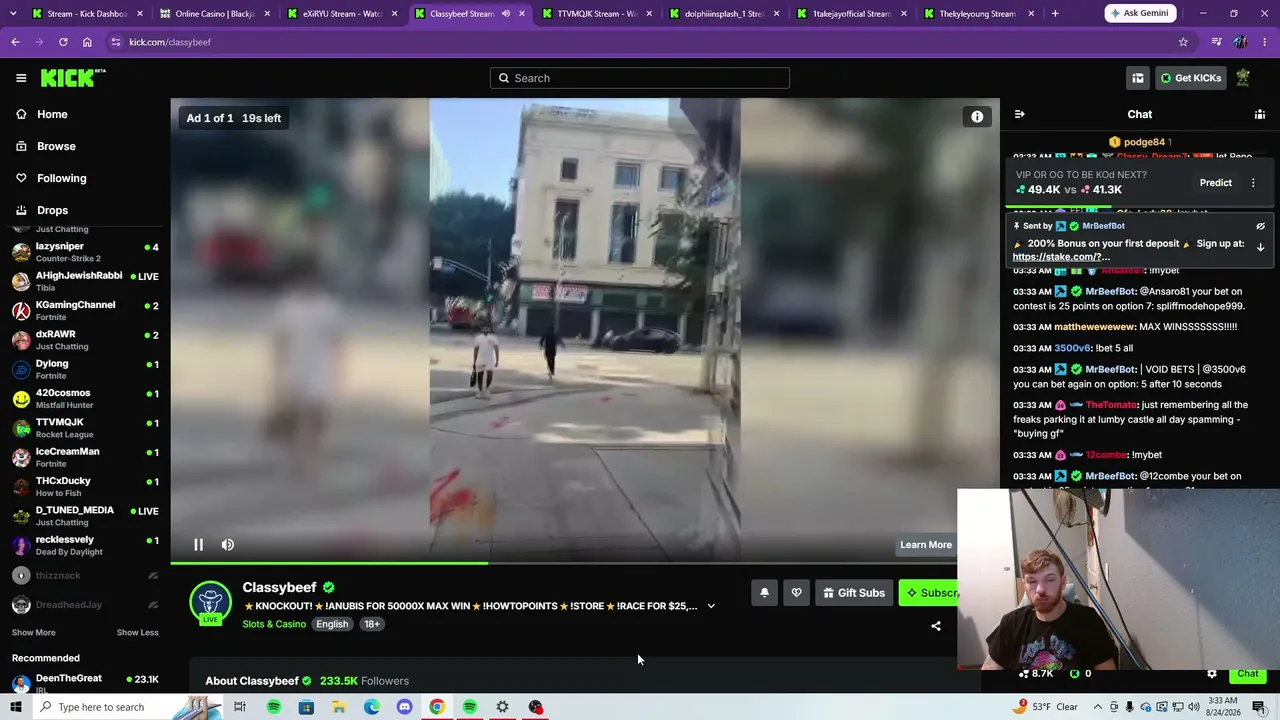This screenshot has height=720, width=1280.
Task: Open AHighJewishRabbi channel in sidebar
Action: pyautogui.click(x=85, y=281)
